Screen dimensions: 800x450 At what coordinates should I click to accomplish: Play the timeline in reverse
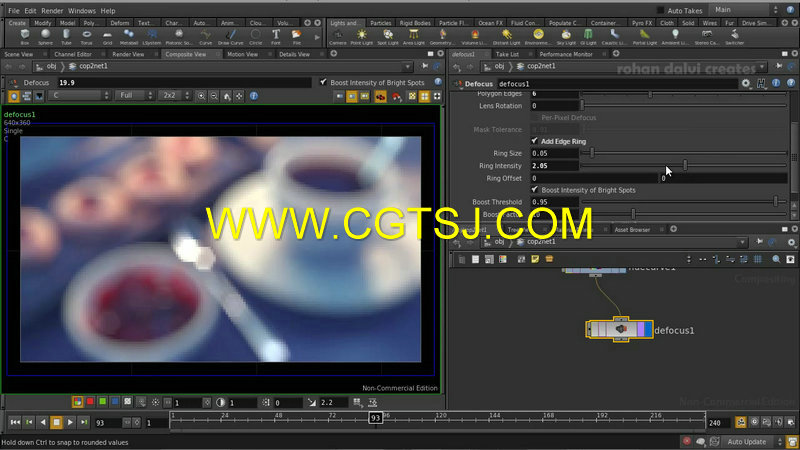[43, 422]
